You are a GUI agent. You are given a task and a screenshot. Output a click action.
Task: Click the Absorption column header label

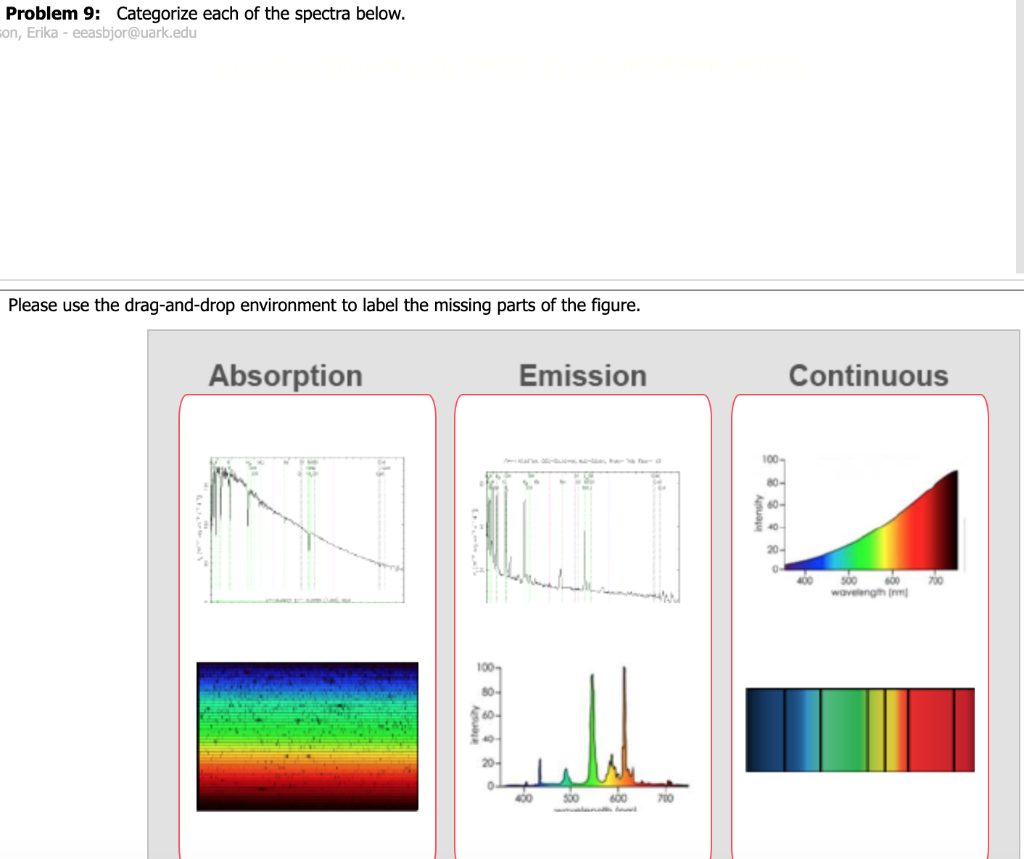[285, 376]
